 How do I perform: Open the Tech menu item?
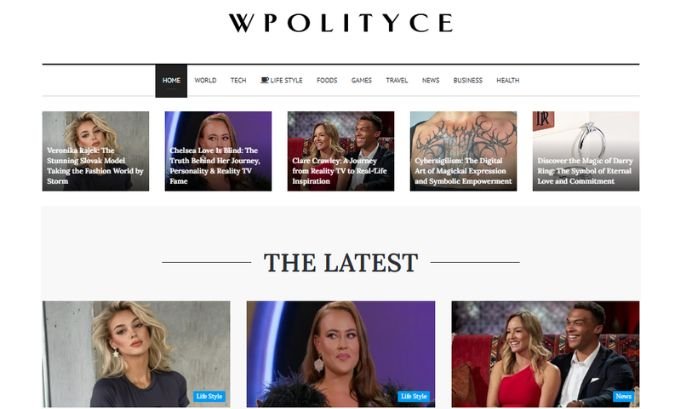pos(238,81)
